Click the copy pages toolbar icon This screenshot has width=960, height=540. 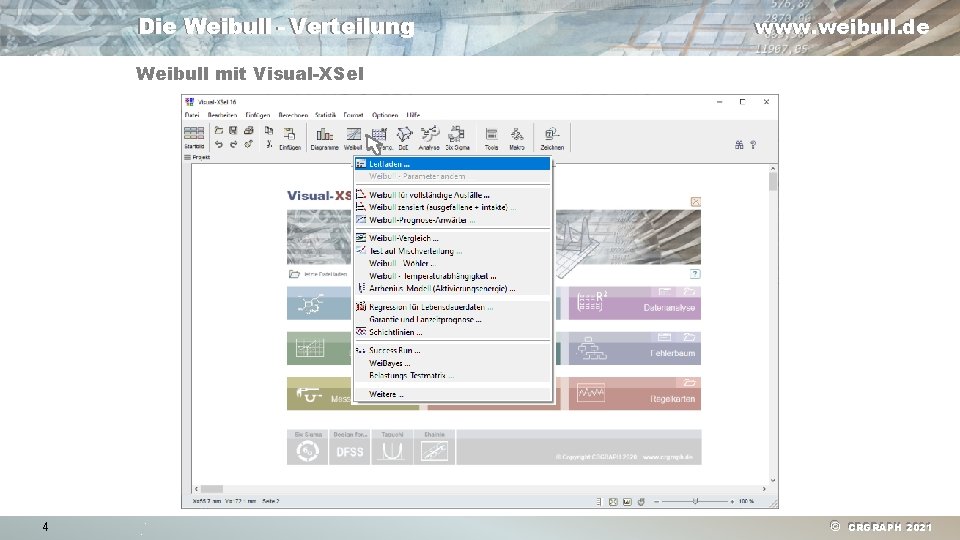click(269, 130)
